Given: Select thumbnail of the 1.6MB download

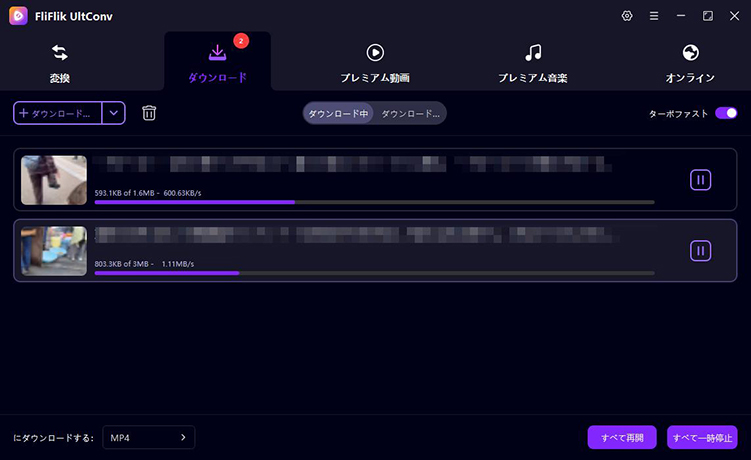Looking at the screenshot, I should pyautogui.click(x=54, y=180).
